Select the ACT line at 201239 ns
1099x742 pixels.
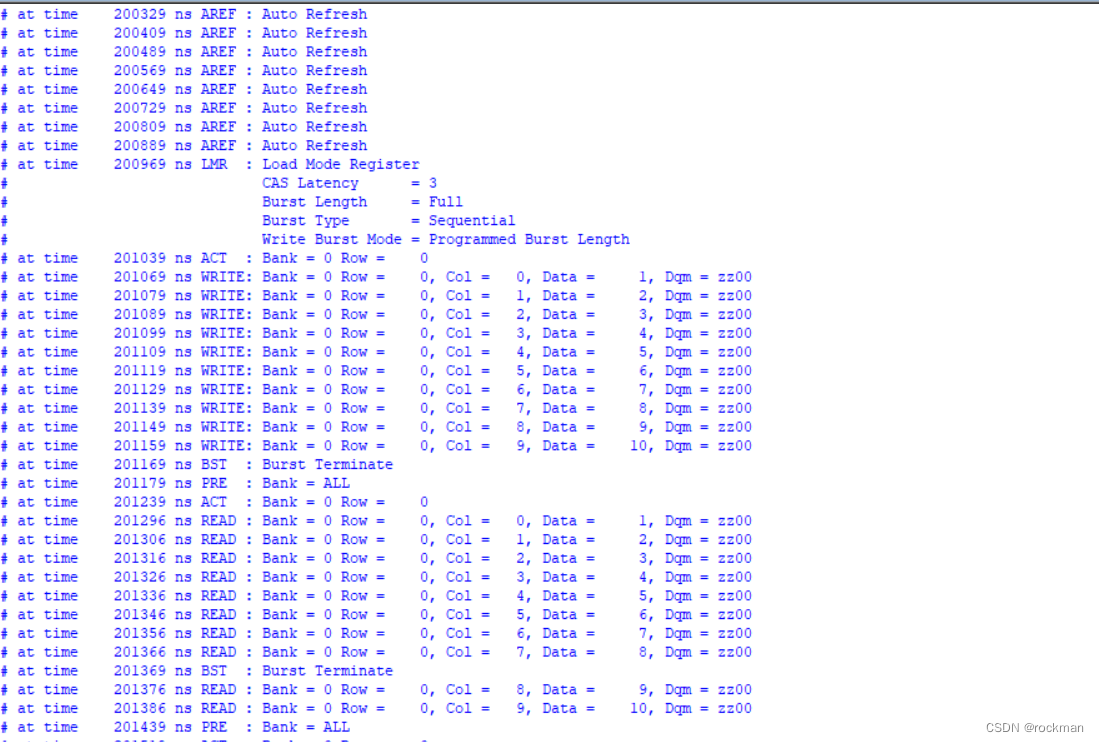214,502
